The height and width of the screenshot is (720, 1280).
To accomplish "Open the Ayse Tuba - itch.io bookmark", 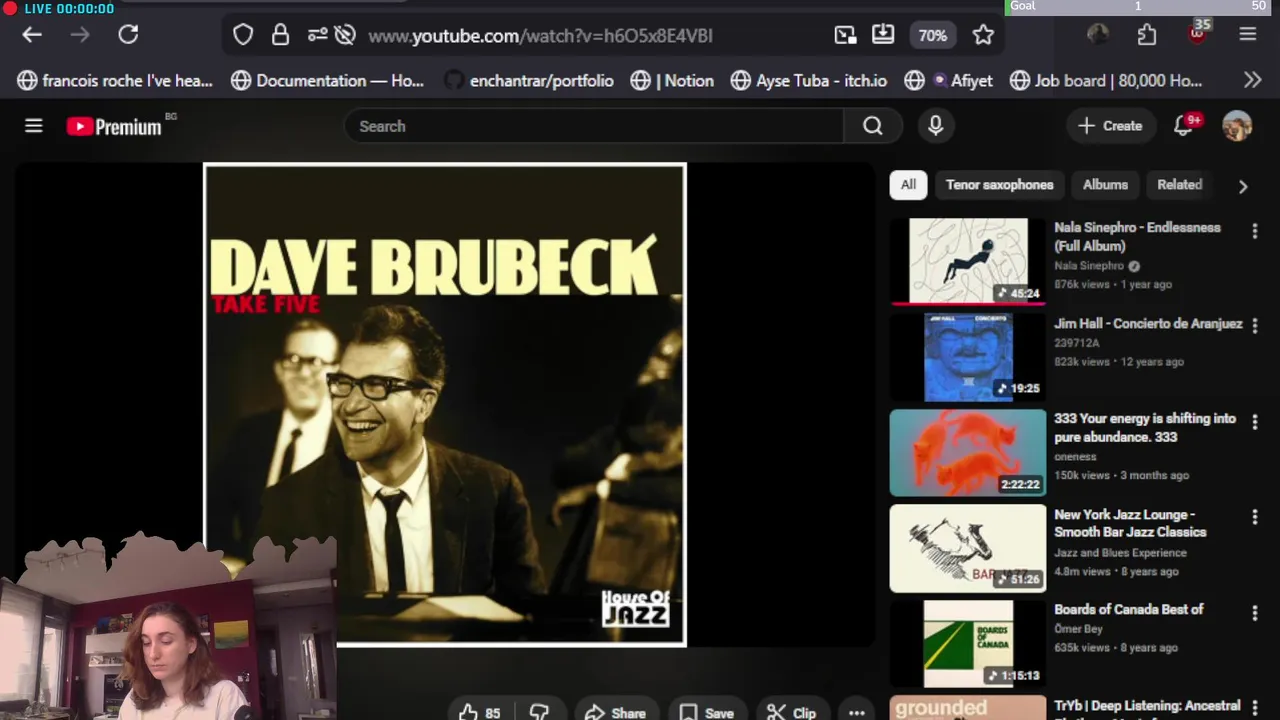I will [808, 80].
